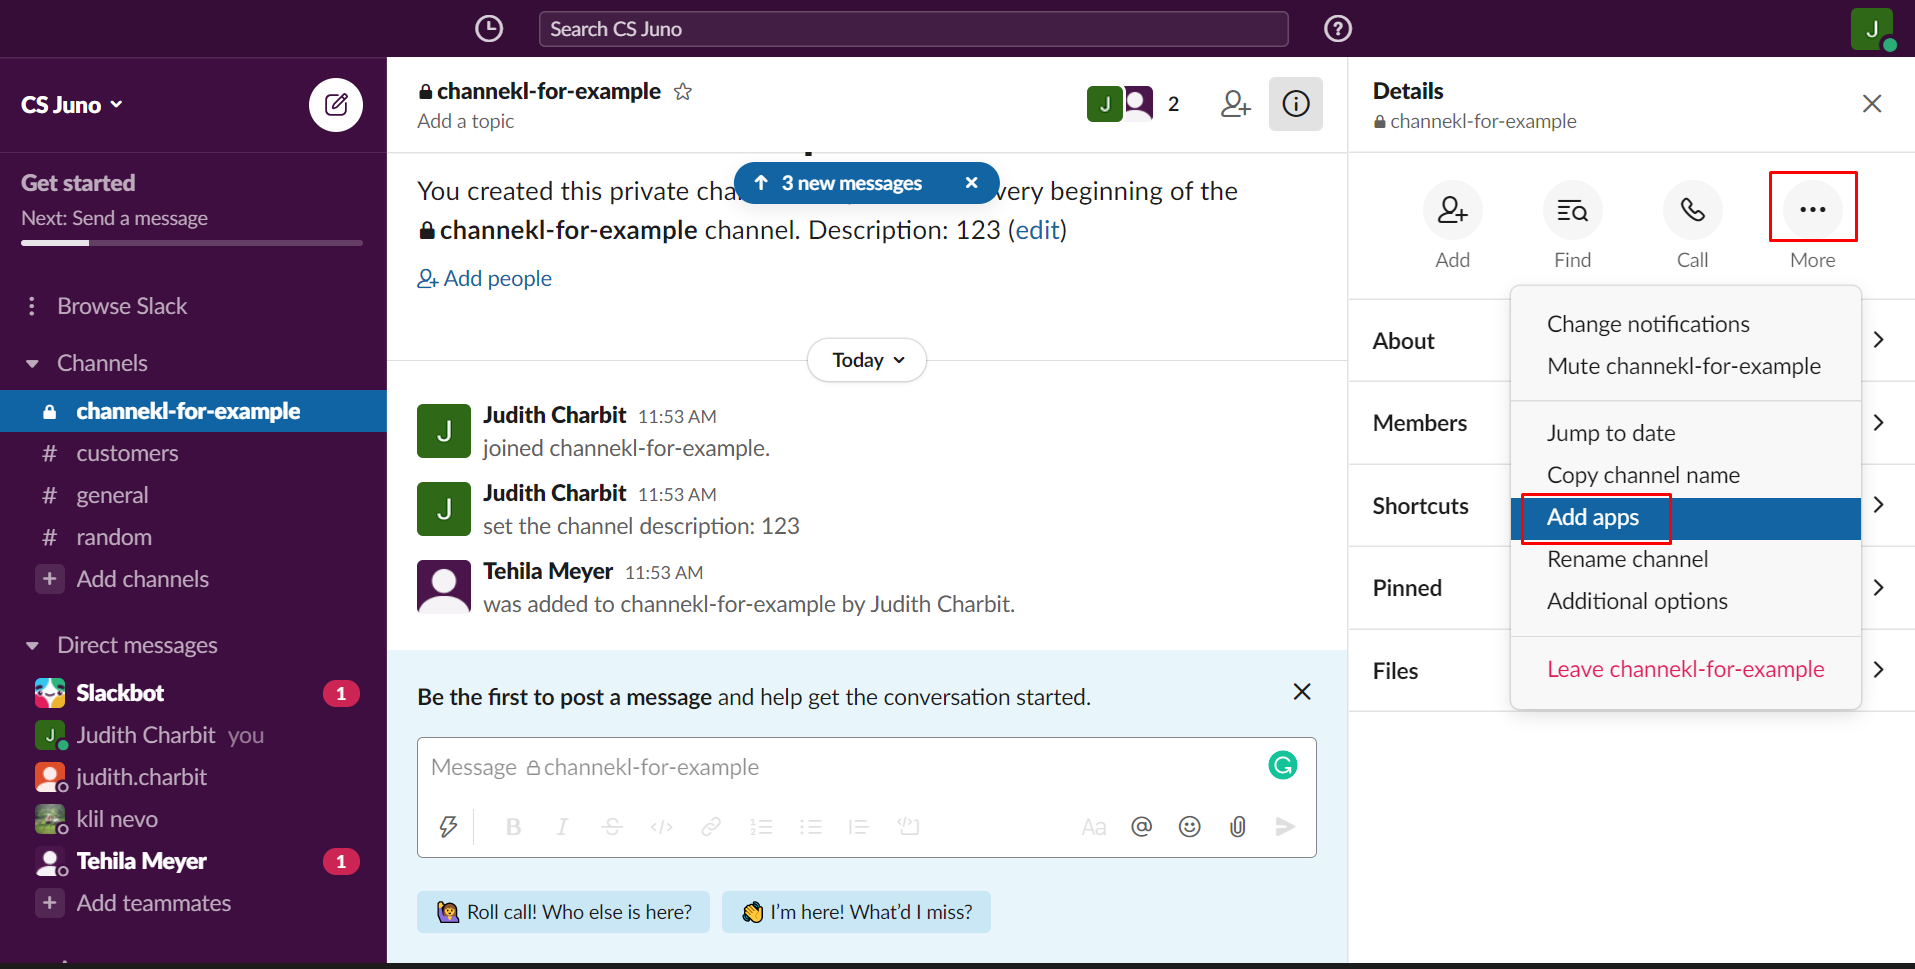The width and height of the screenshot is (1915, 969).
Task: Toggle ordered list formatting
Action: pos(761,827)
